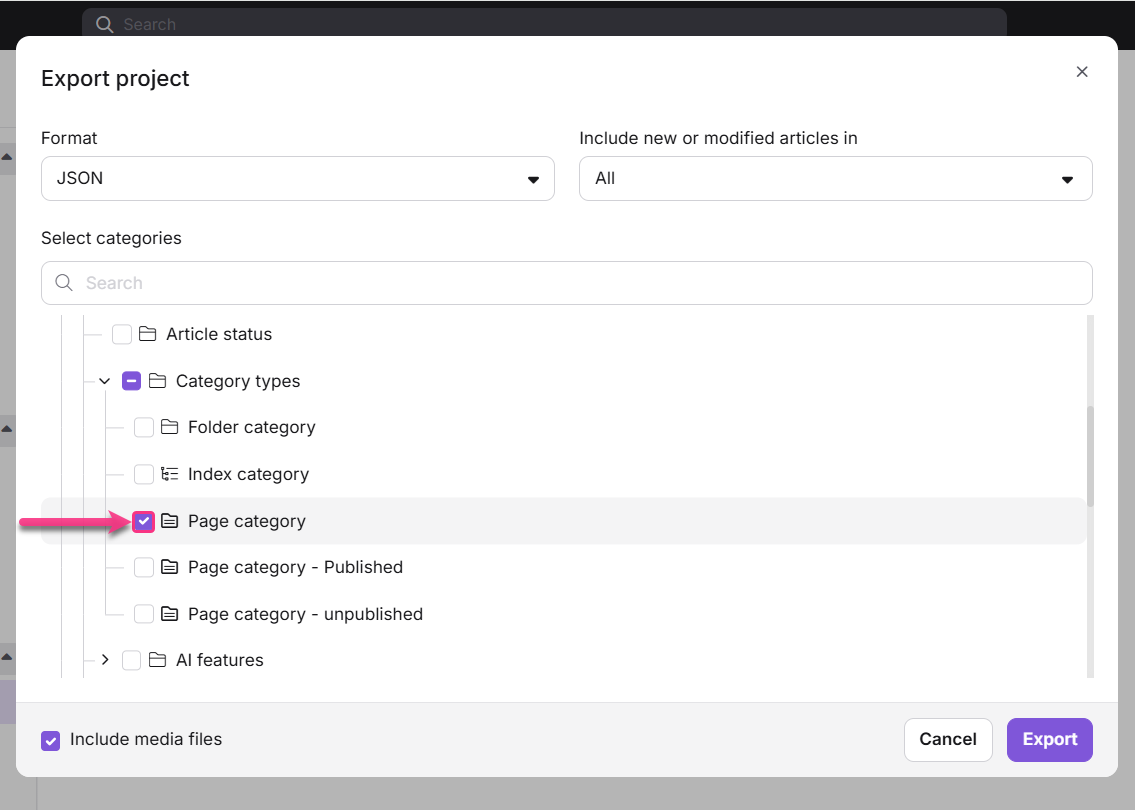Uncheck the Page category checkbox

143,521
